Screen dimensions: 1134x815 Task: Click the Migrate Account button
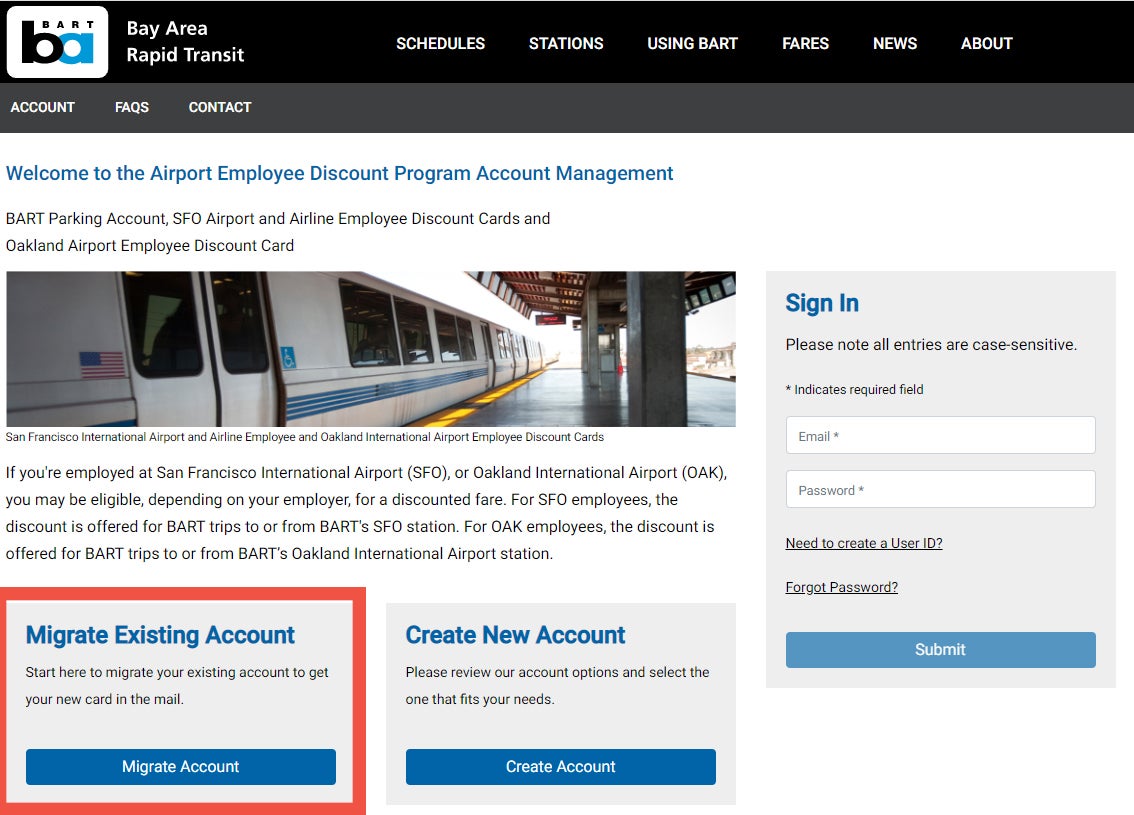[181, 767]
